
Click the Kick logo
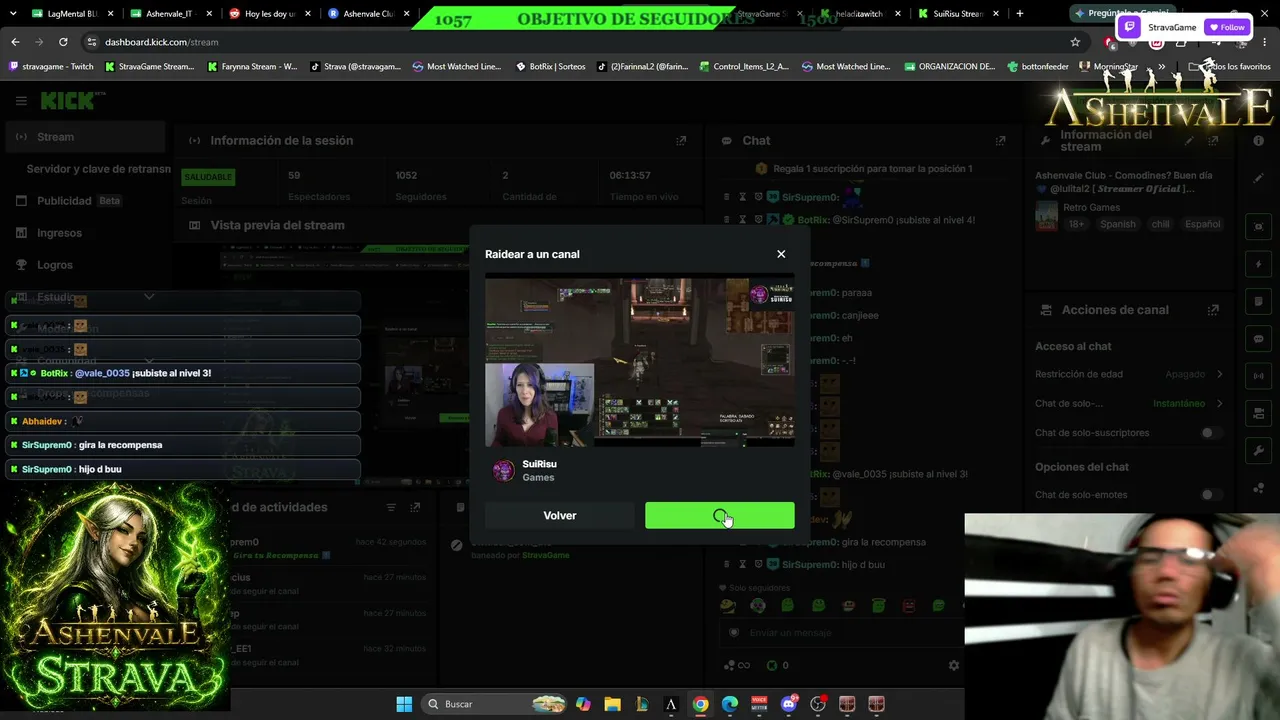pos(67,101)
